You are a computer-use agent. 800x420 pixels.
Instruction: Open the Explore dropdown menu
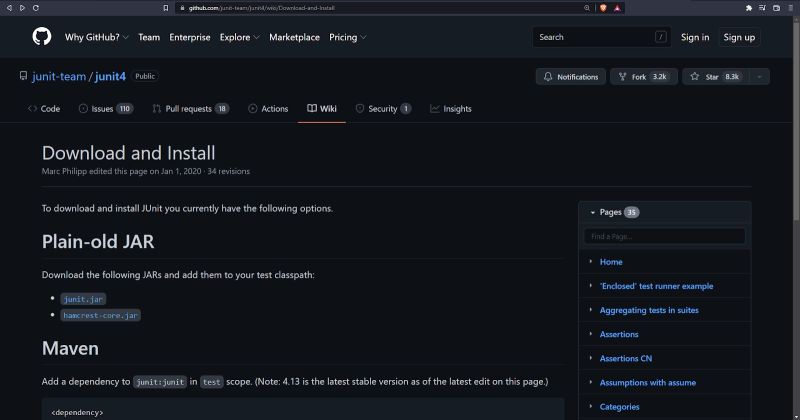point(240,37)
